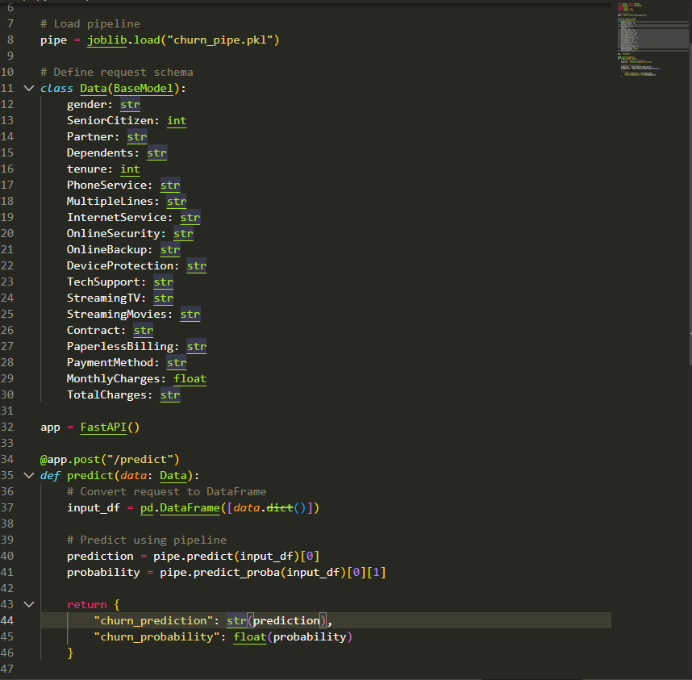The width and height of the screenshot is (692, 680).
Task: Click the probability variable on line 41
Action: pyautogui.click(x=103, y=572)
